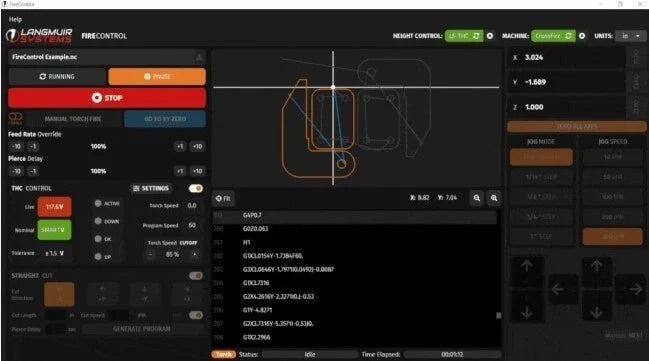
Task: Toggle the THC Control switch
Action: [x=195, y=188]
